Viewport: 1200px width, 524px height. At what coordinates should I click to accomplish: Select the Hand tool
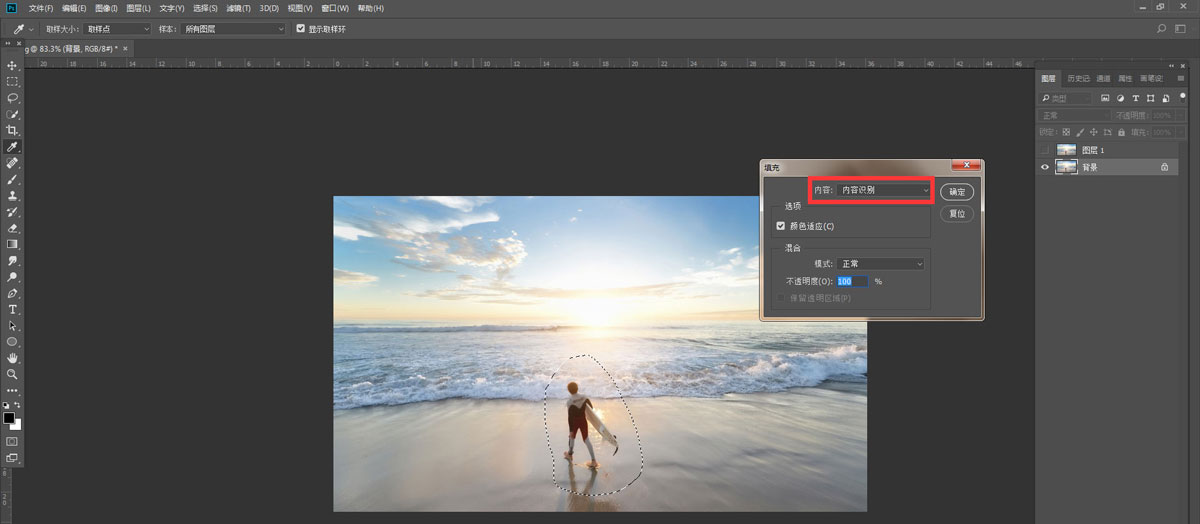click(x=12, y=358)
